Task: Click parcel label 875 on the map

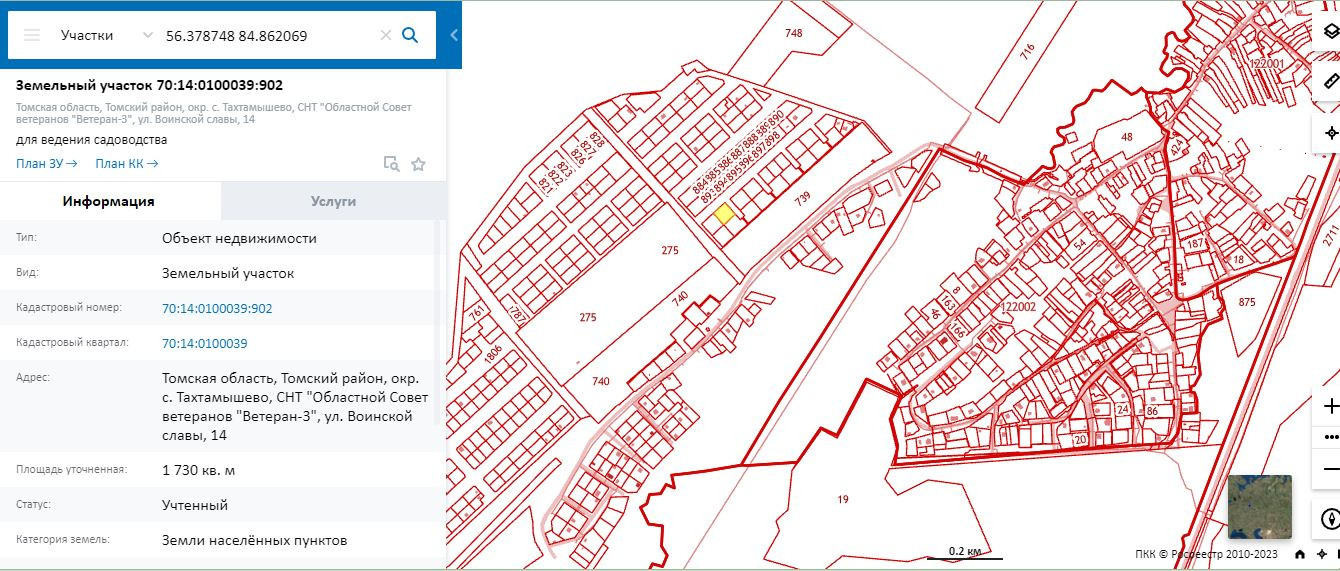Action: 1246,302
